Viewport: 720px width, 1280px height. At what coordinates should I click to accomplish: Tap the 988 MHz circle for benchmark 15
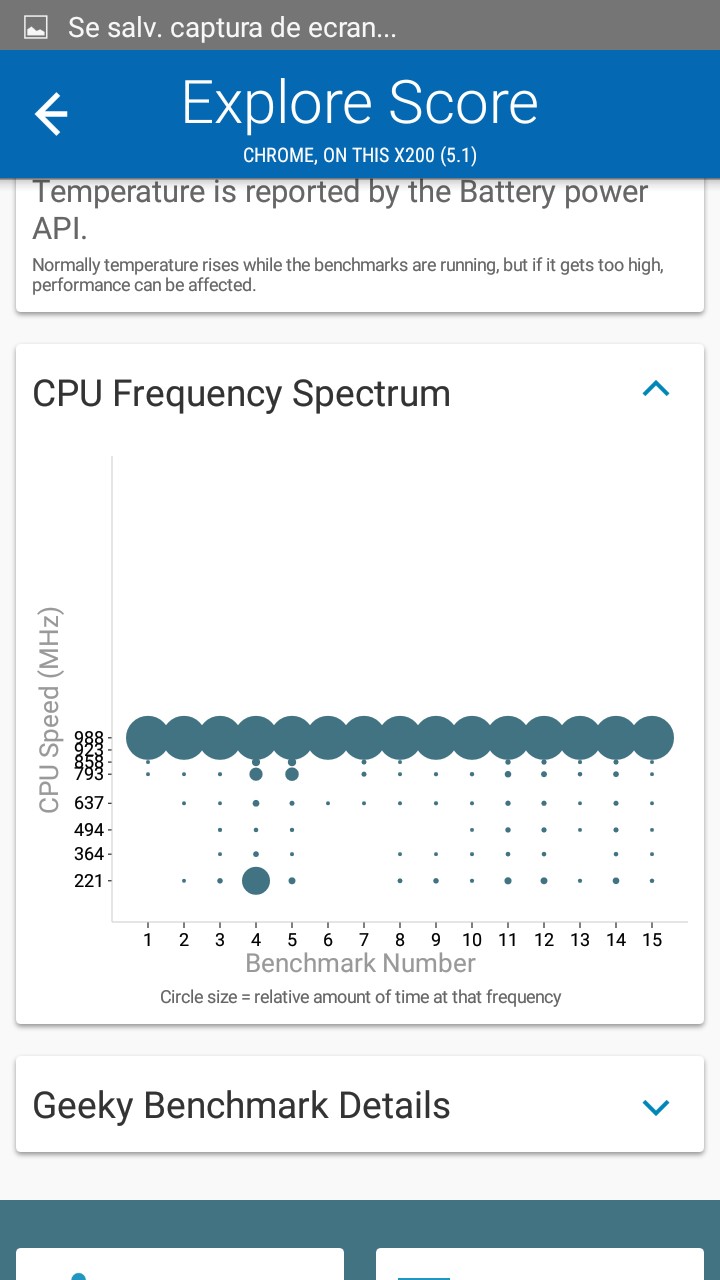pos(652,738)
